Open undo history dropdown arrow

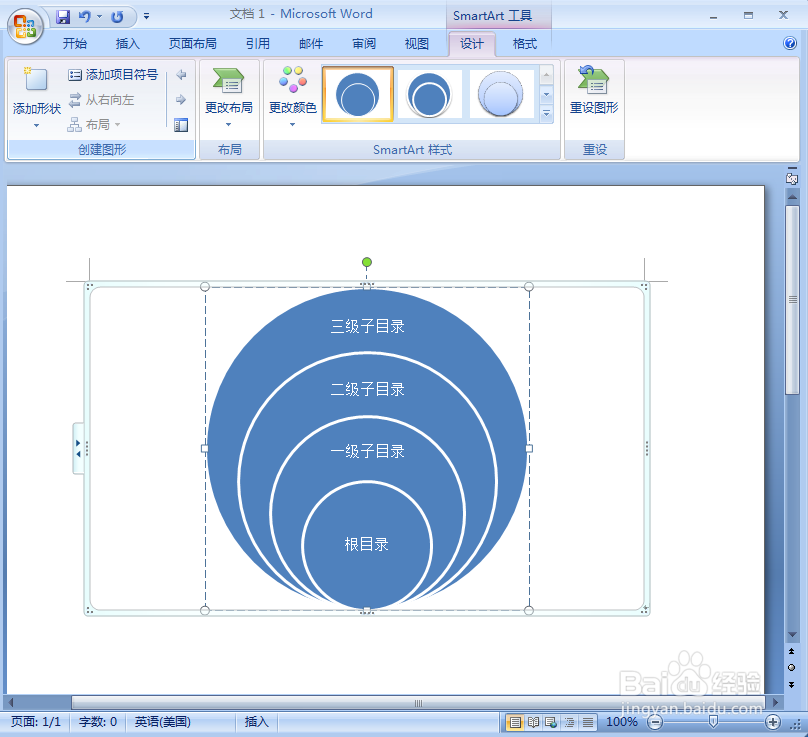pyautogui.click(x=99, y=16)
